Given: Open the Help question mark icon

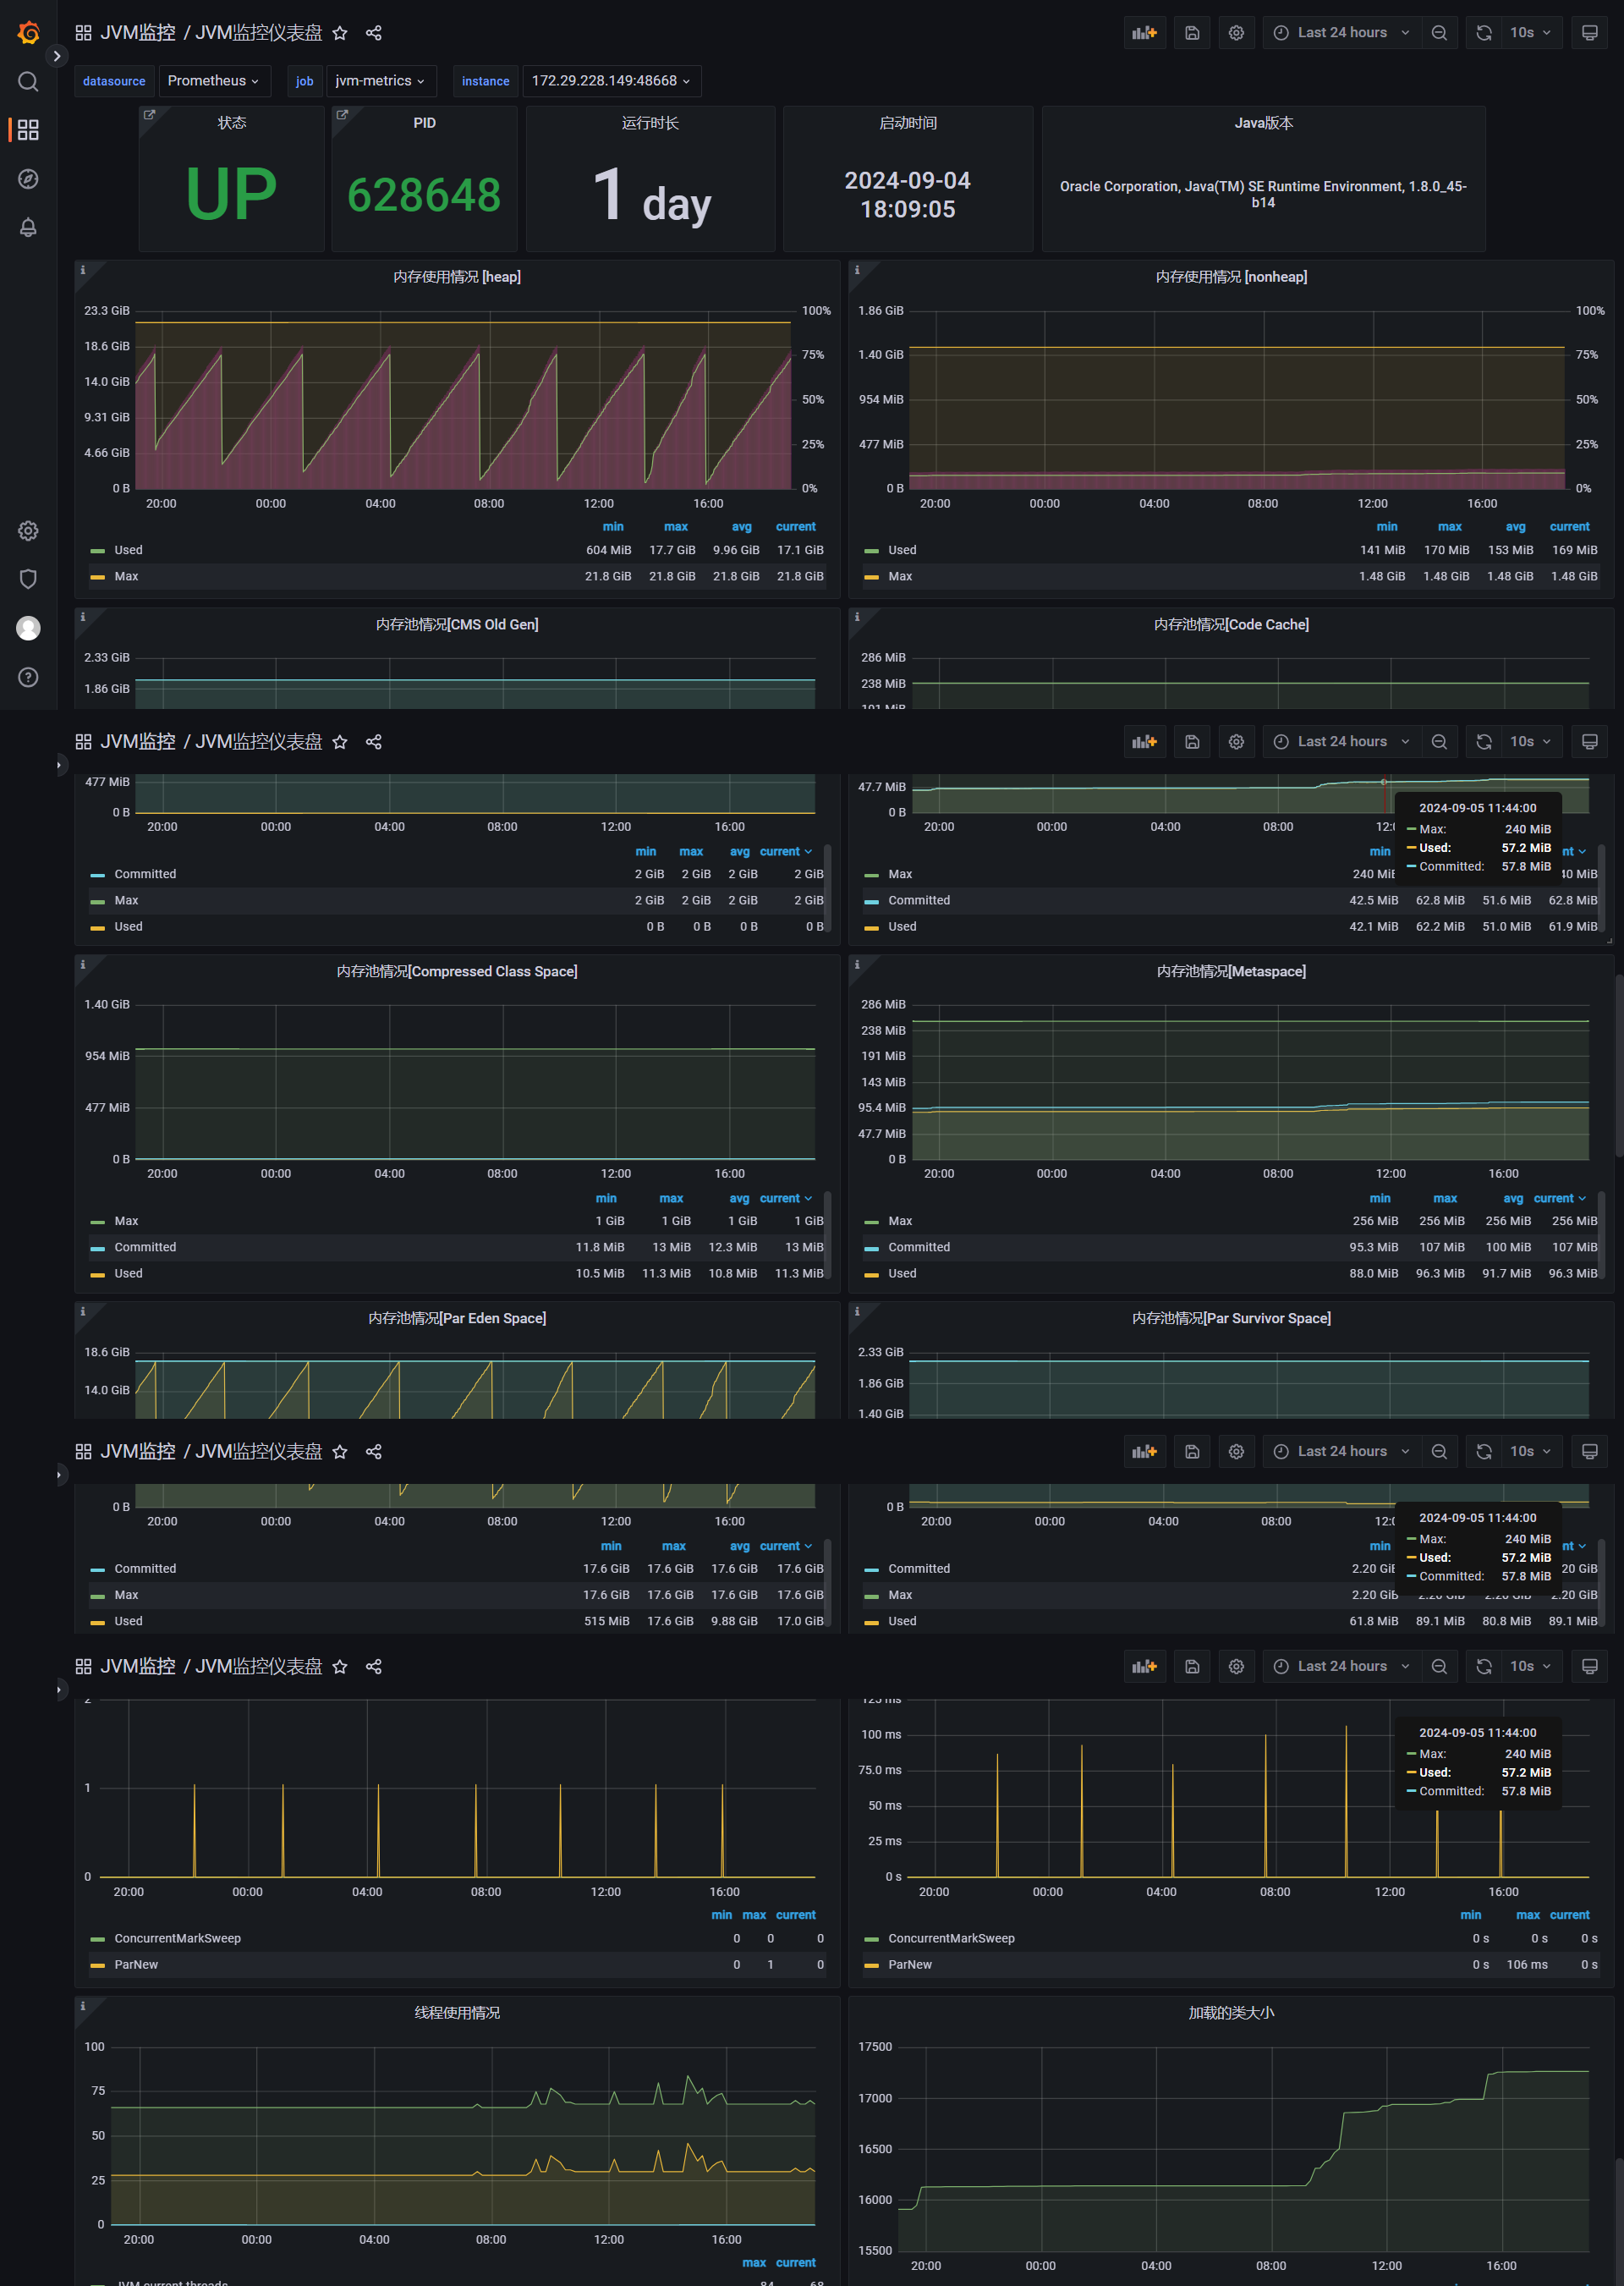Looking at the screenshot, I should tap(28, 677).
